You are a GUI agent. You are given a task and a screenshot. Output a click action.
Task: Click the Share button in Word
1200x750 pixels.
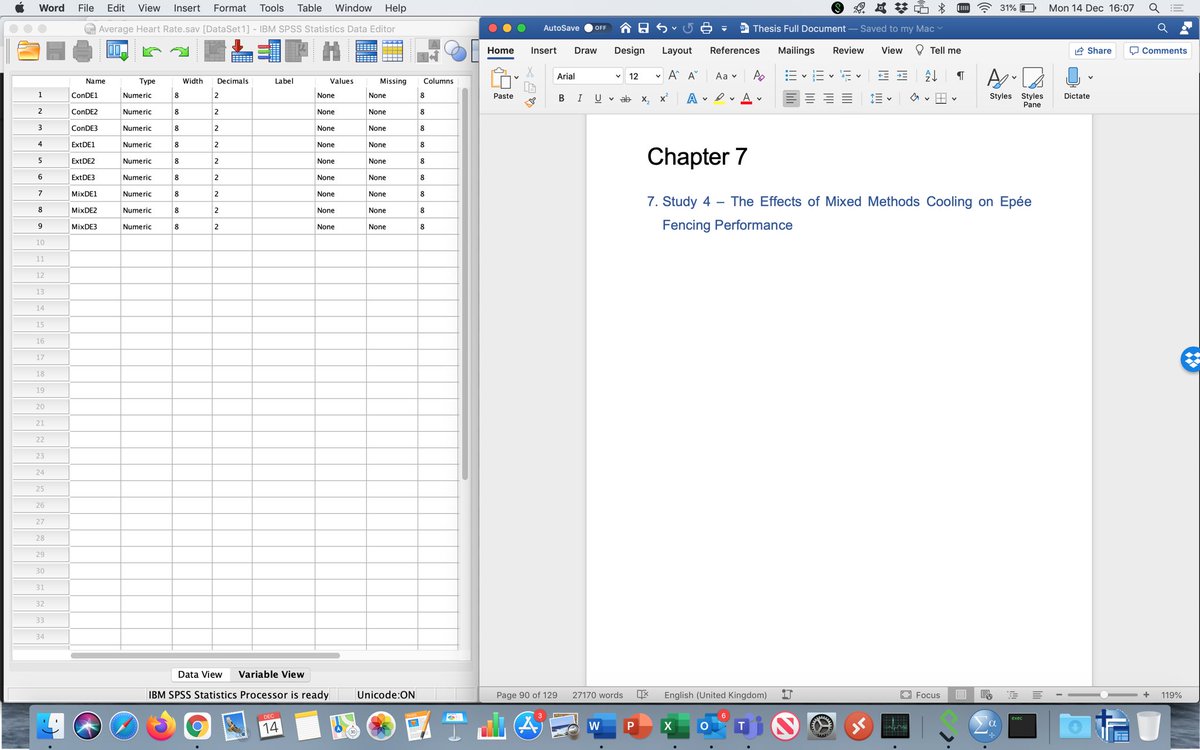(x=1092, y=50)
